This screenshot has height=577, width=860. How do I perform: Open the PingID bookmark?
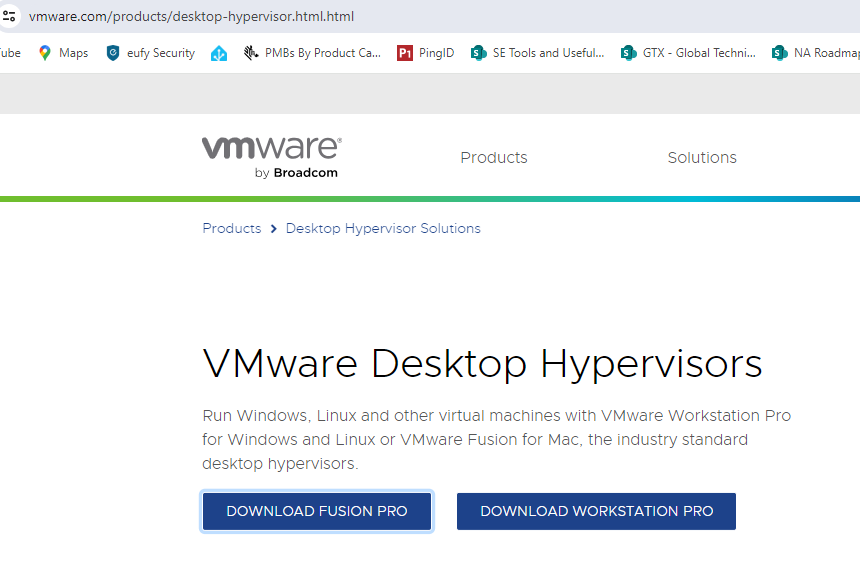pyautogui.click(x=426, y=53)
